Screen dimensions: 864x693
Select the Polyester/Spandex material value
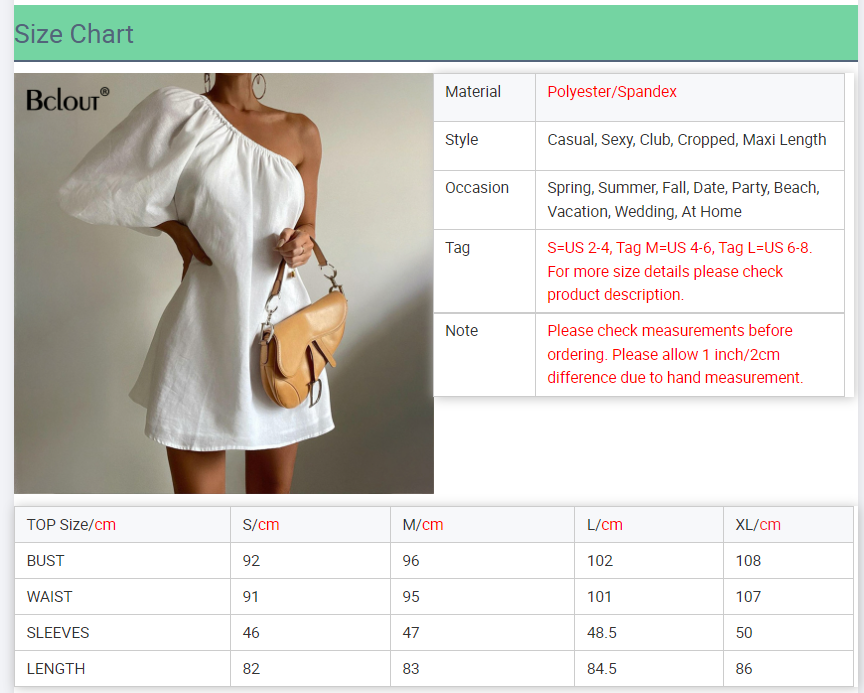click(612, 92)
